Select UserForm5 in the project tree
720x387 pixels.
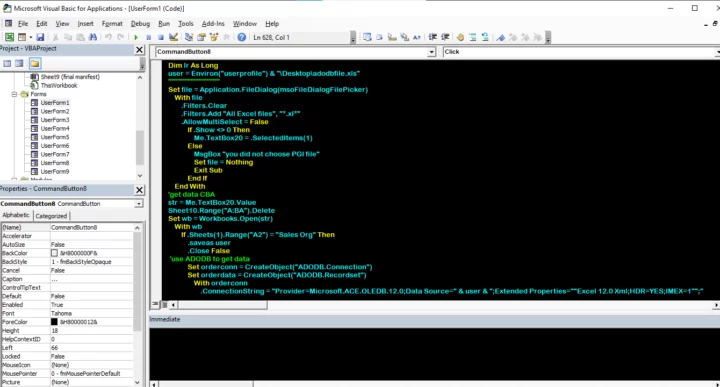pyautogui.click(x=55, y=137)
